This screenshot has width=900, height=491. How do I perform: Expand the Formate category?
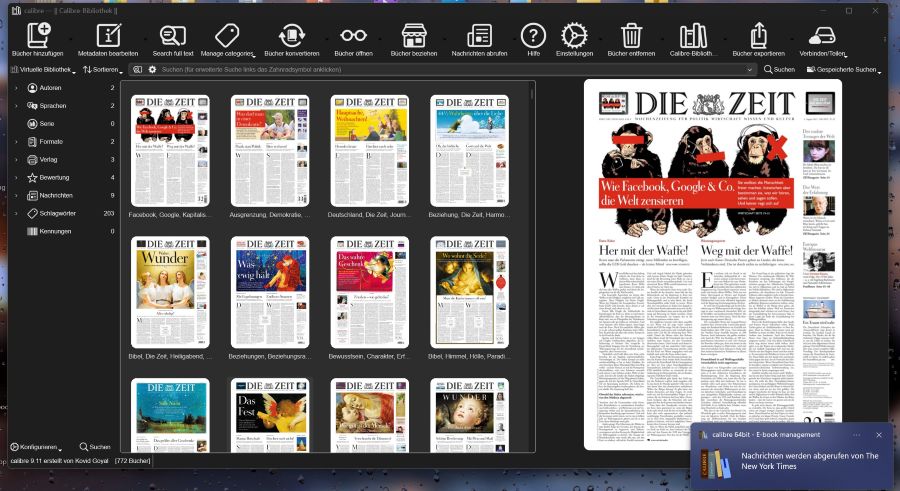(x=16, y=141)
